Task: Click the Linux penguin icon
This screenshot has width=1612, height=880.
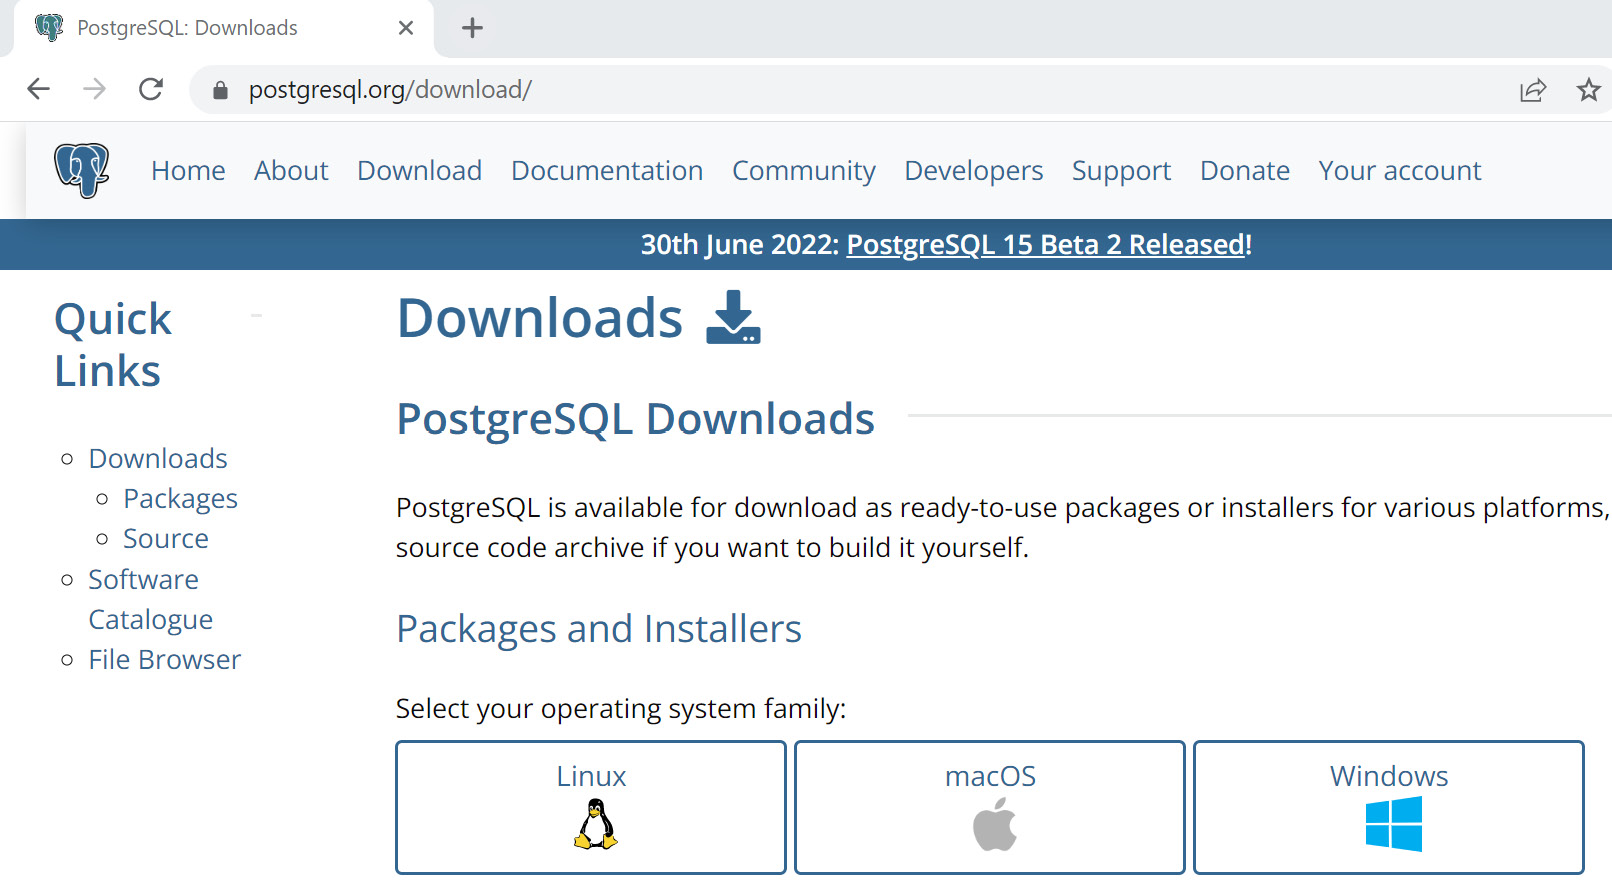Action: [595, 824]
